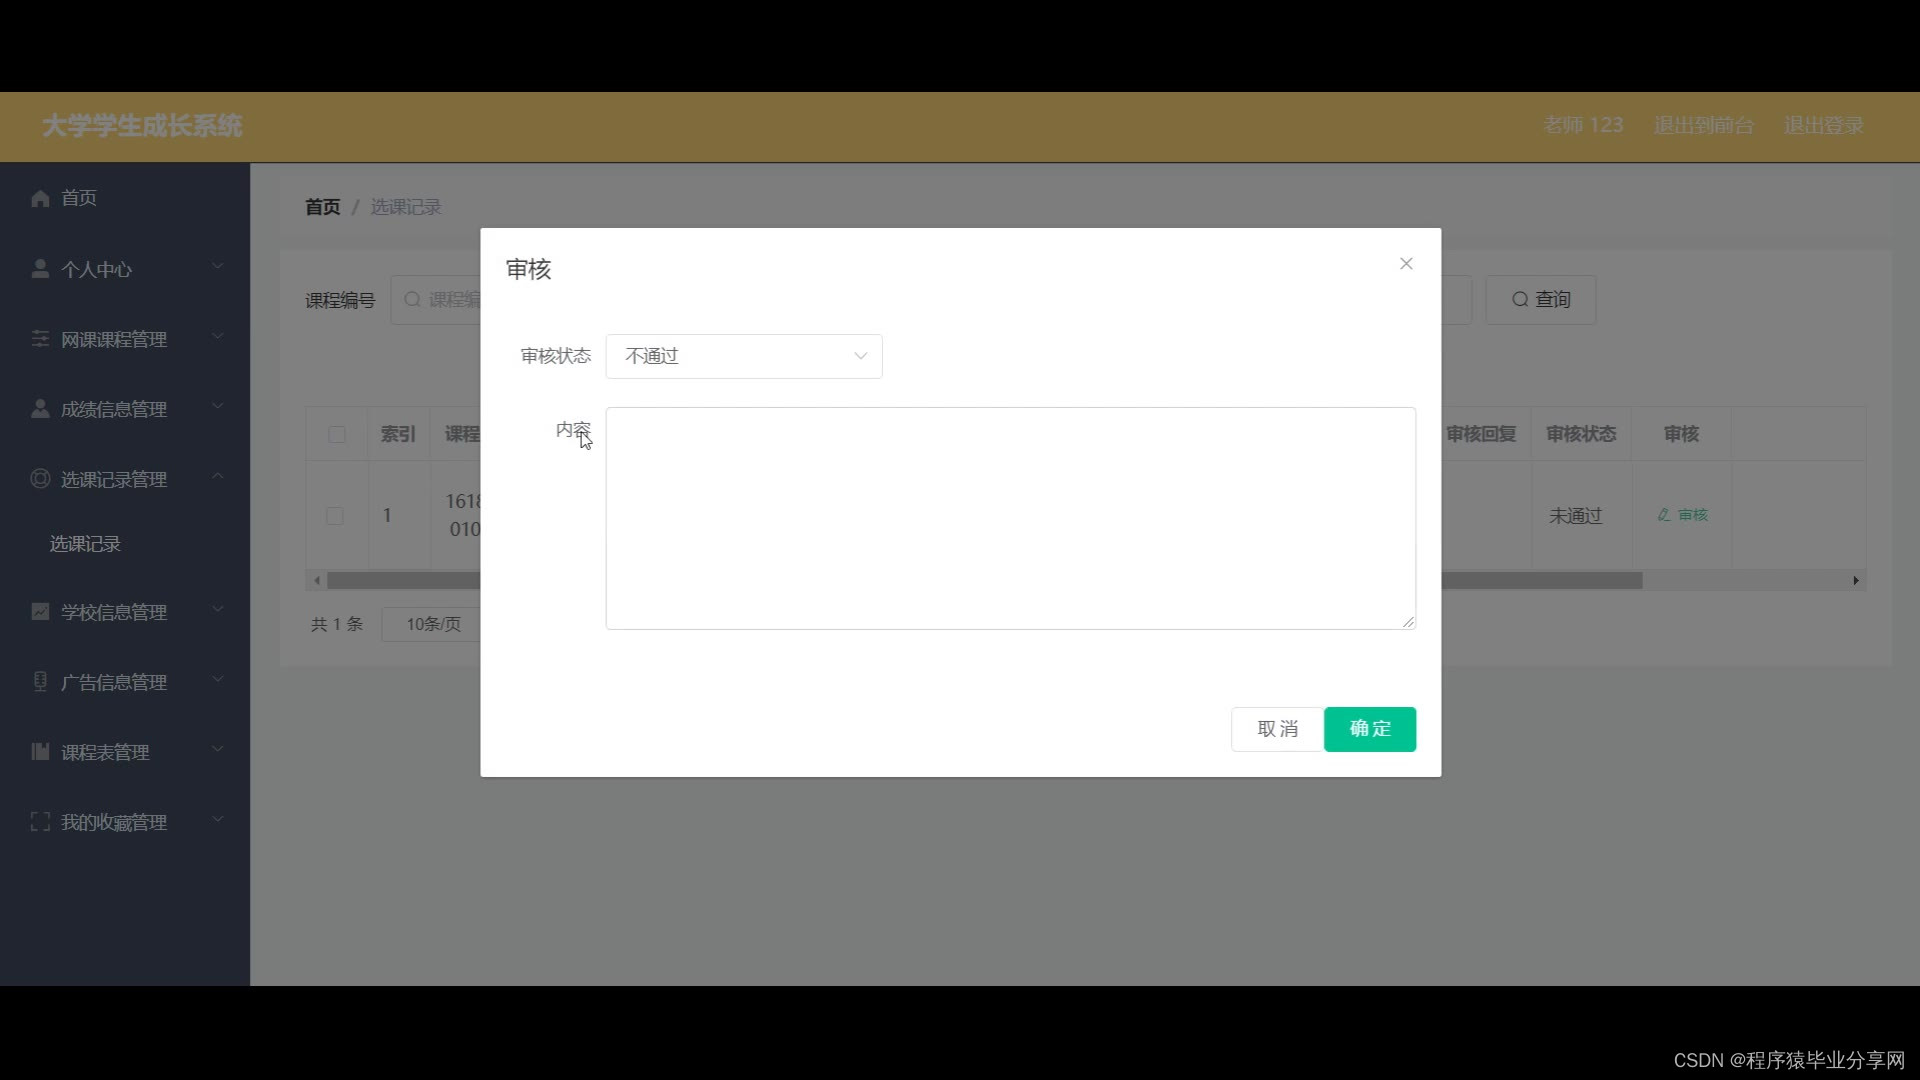Click 首页 in the breadcrumb
Screen dimensions: 1920x1080
point(322,207)
